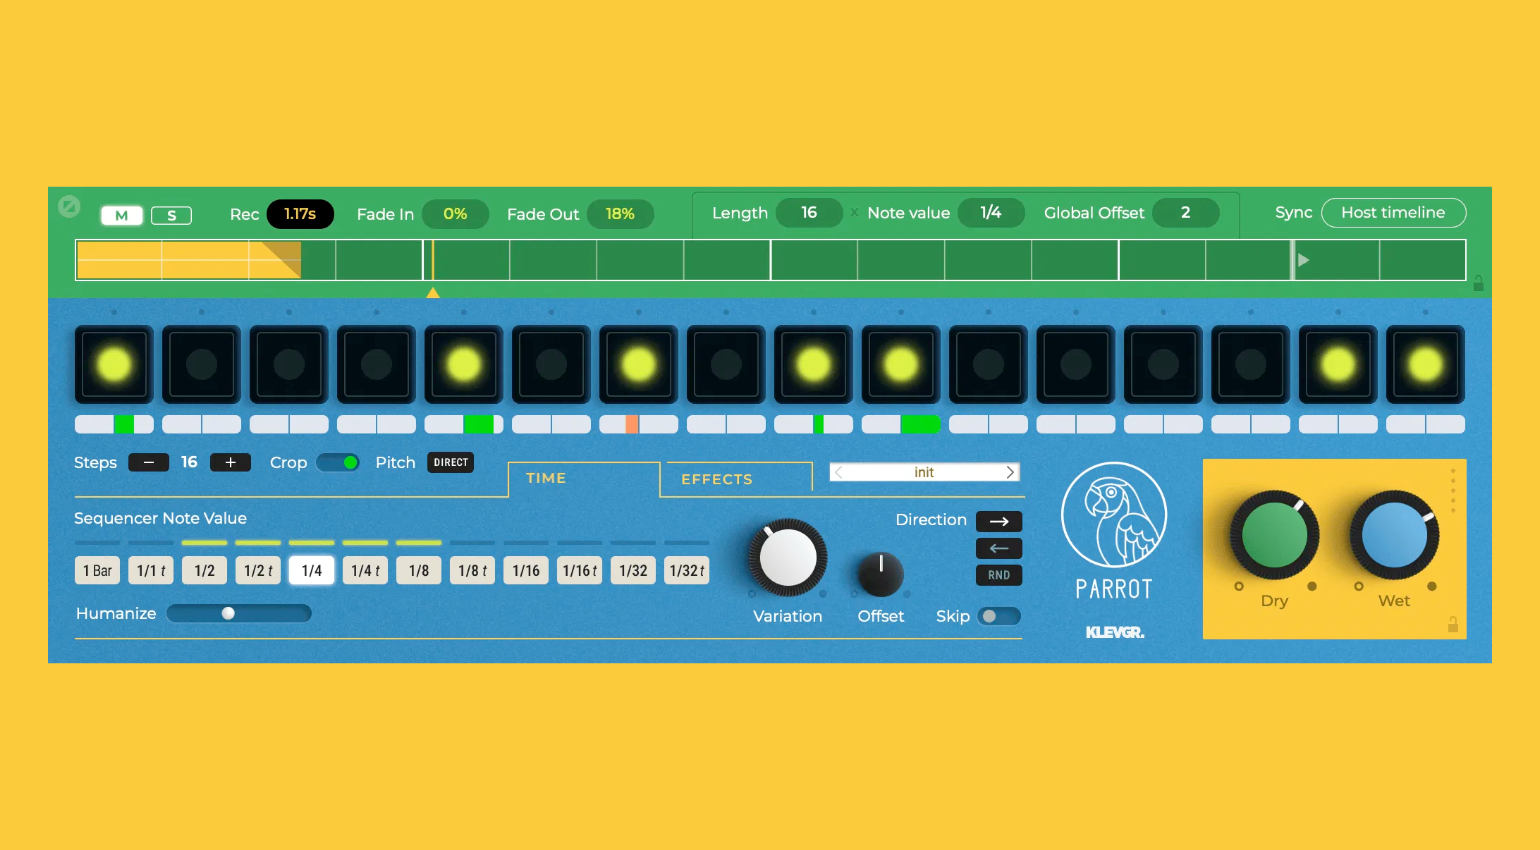Toggle the first sequencer step pad
The height and width of the screenshot is (850, 1540).
(x=114, y=365)
